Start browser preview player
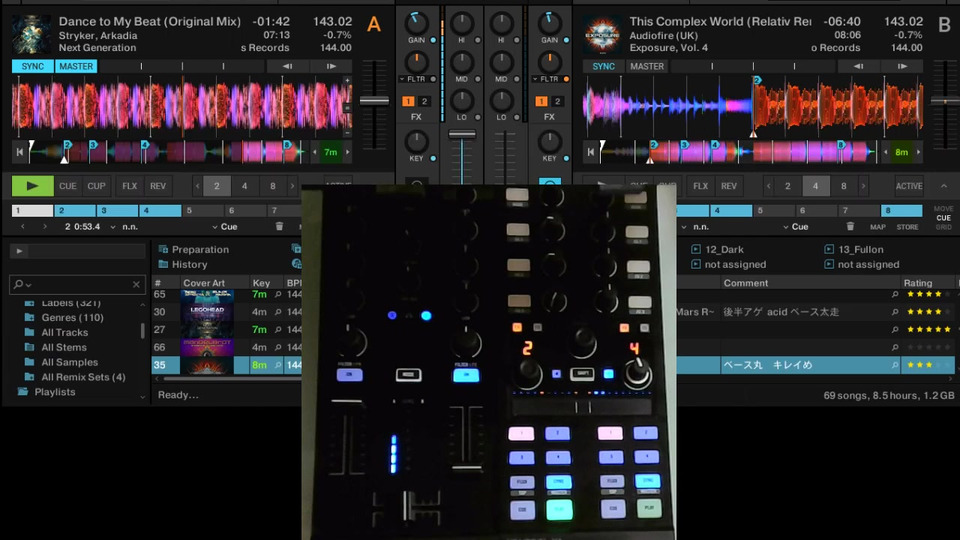The image size is (960, 540). click(20, 250)
